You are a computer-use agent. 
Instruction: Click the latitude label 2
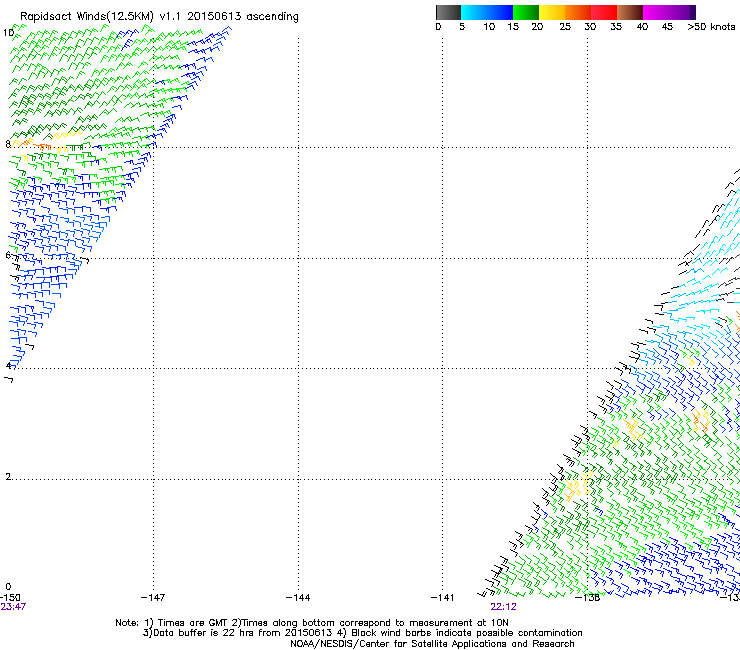8,477
